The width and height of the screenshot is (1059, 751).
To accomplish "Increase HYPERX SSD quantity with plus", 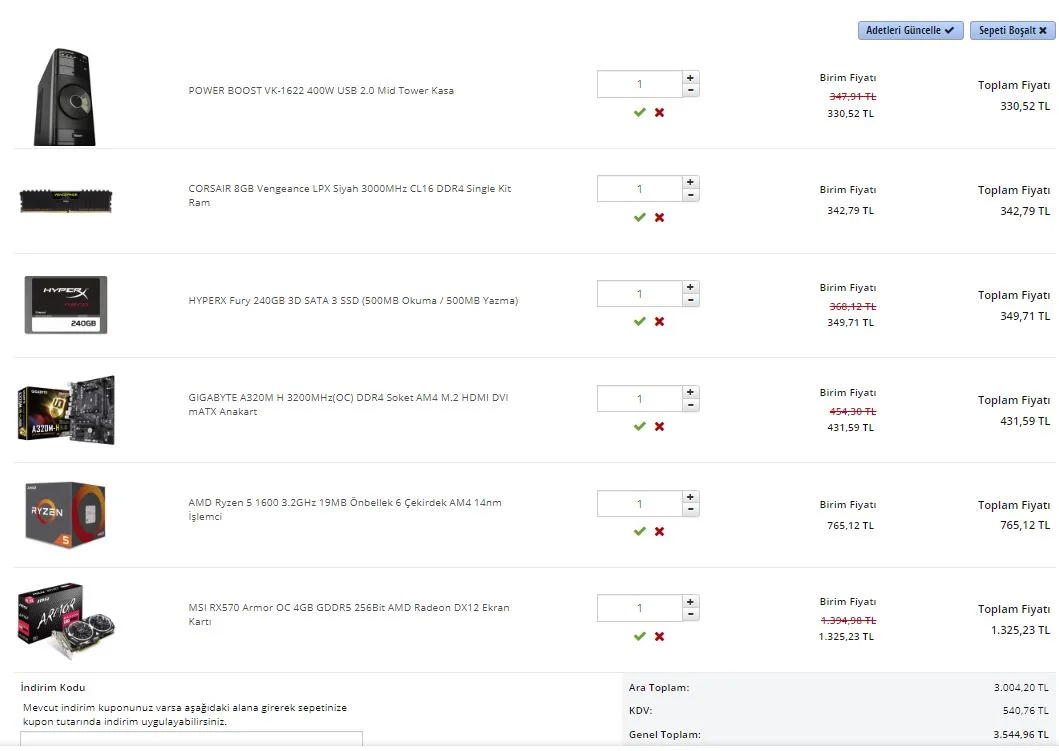I will (x=690, y=287).
